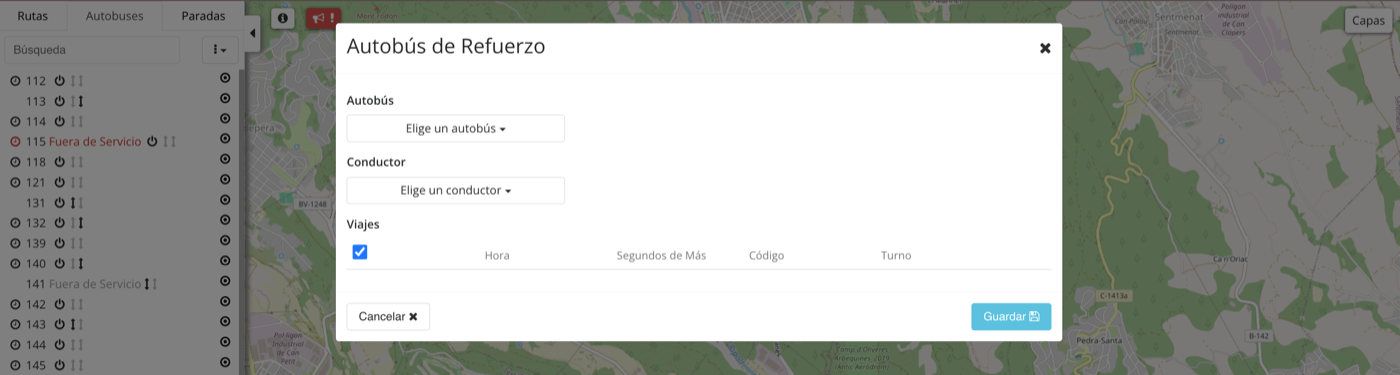Click the Segundos de Más column header
The image size is (1400, 375).
click(x=661, y=256)
